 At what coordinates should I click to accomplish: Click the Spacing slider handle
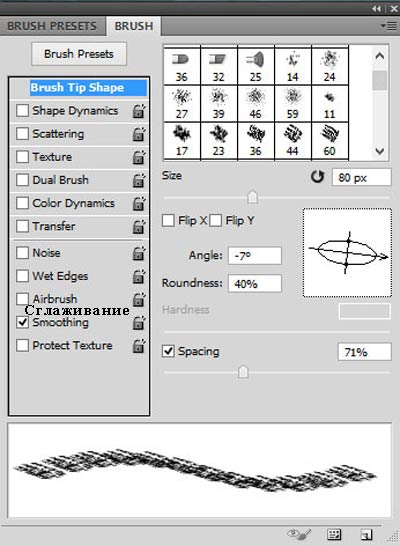(x=243, y=371)
